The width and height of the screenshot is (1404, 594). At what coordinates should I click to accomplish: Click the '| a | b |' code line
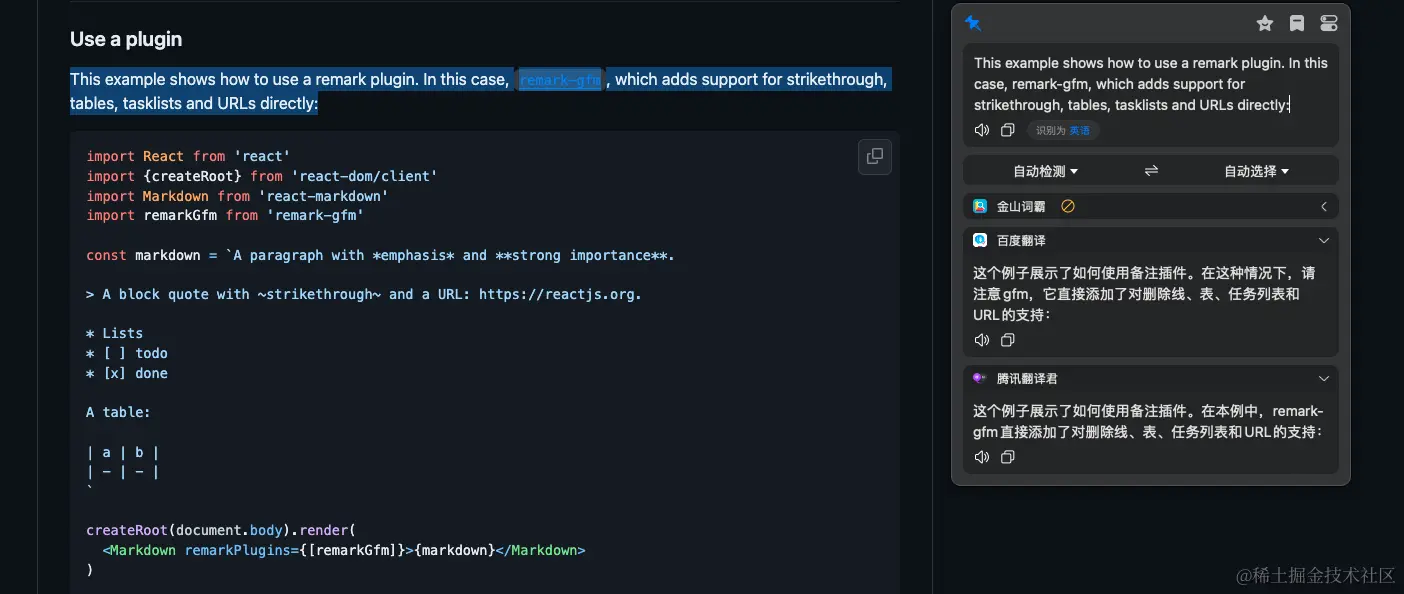[x=123, y=452]
